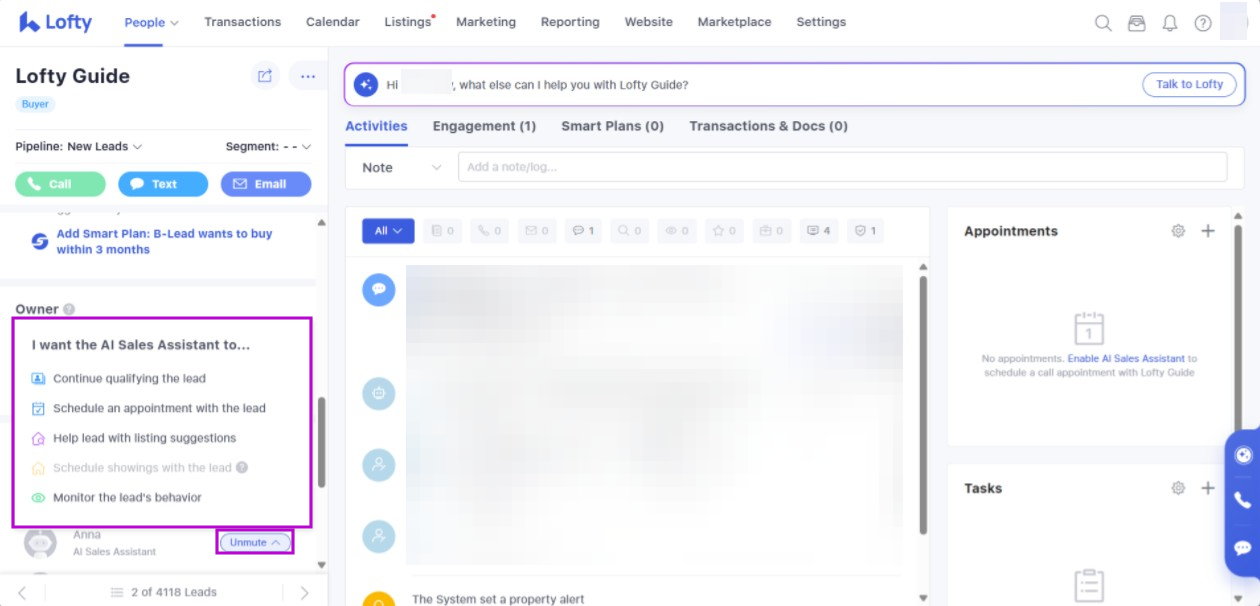The image size is (1260, 606).
Task: Open the Transactions menu
Action: coord(242,22)
